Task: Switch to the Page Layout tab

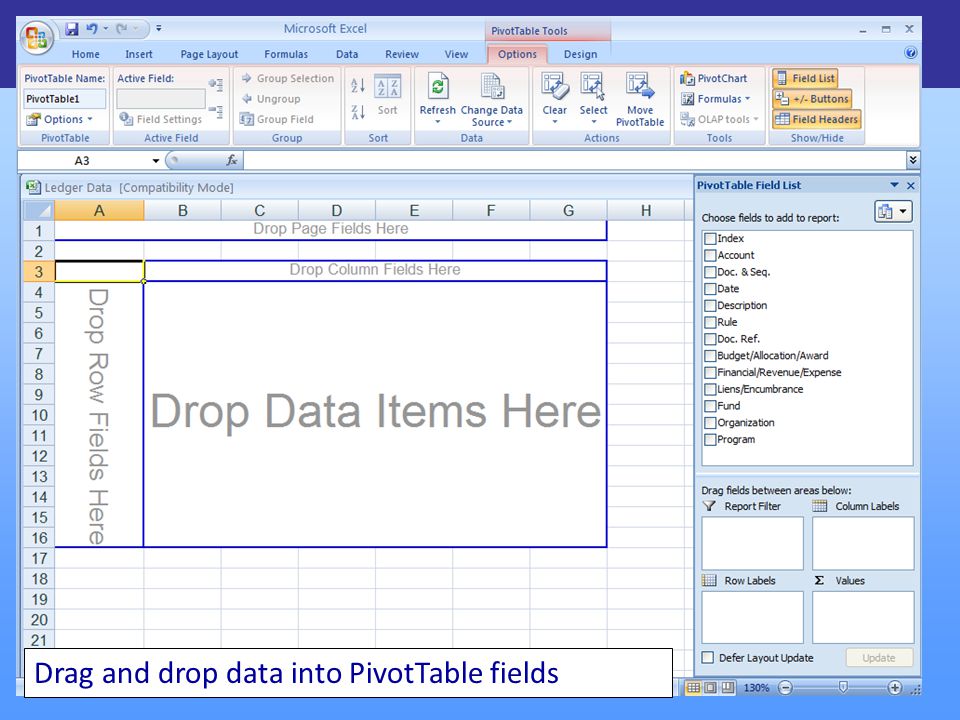Action: [209, 54]
